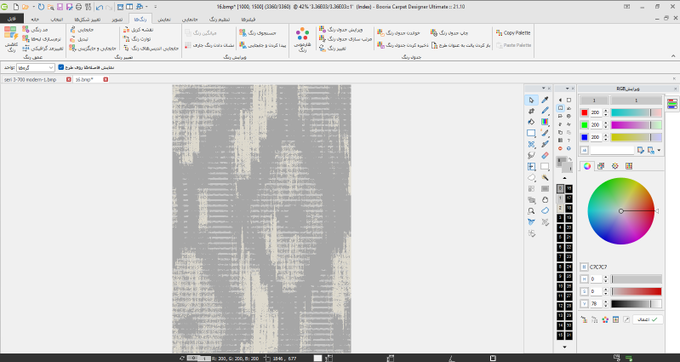
Task: Click the توازن رنگ color balance command
Action: click(137, 39)
